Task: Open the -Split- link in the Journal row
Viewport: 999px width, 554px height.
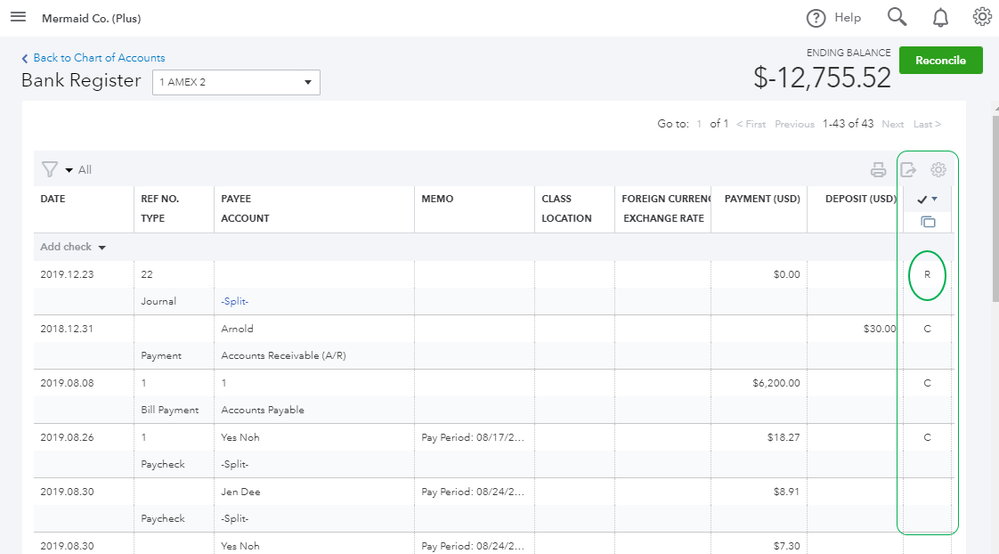Action: point(237,301)
